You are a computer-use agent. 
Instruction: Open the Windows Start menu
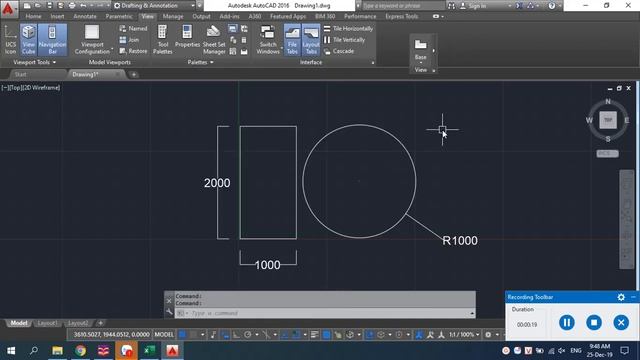[x=11, y=351]
